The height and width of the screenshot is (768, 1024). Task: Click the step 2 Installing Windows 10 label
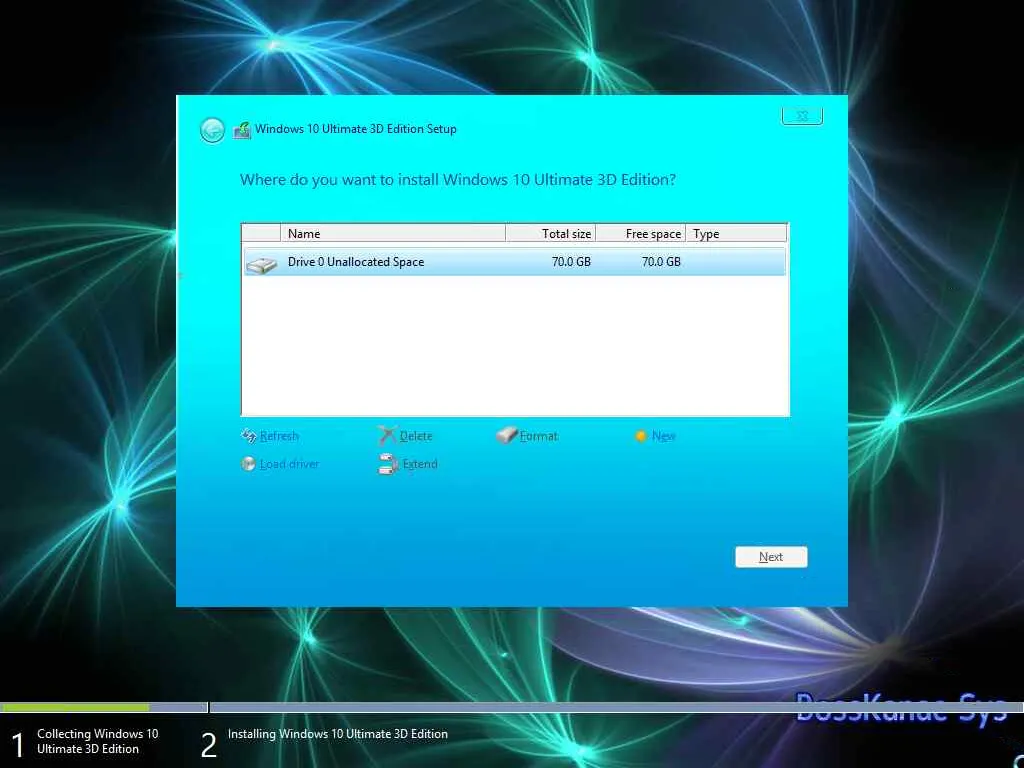coord(338,734)
